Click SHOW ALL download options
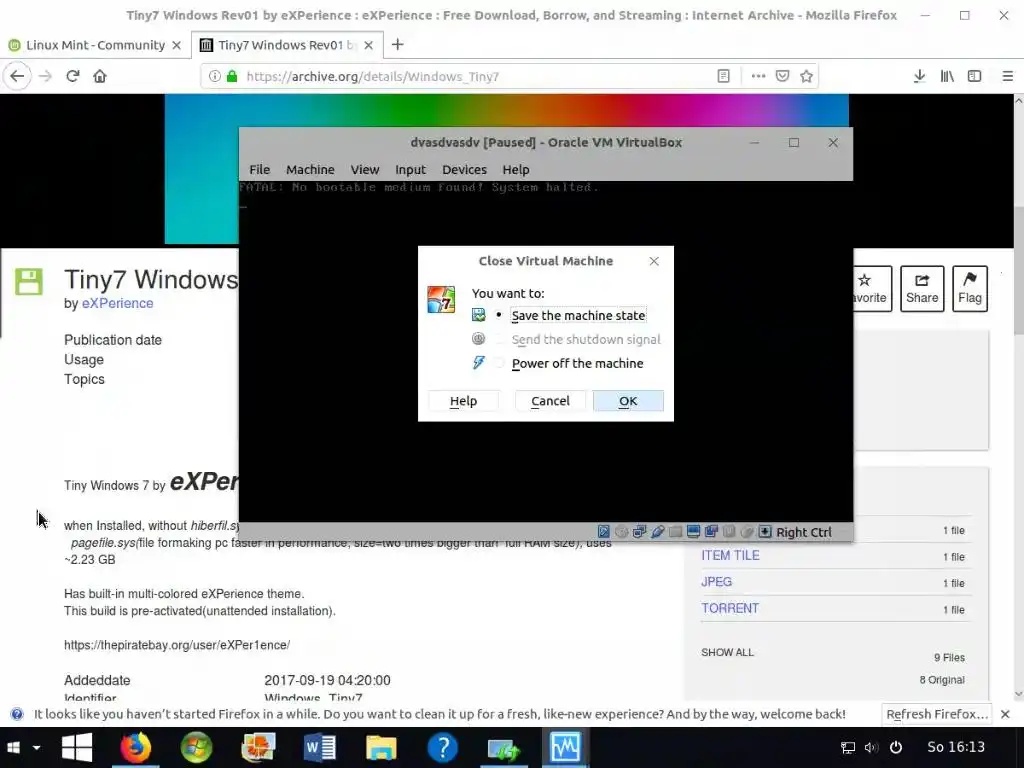Viewport: 1024px width, 768px height. tap(728, 652)
